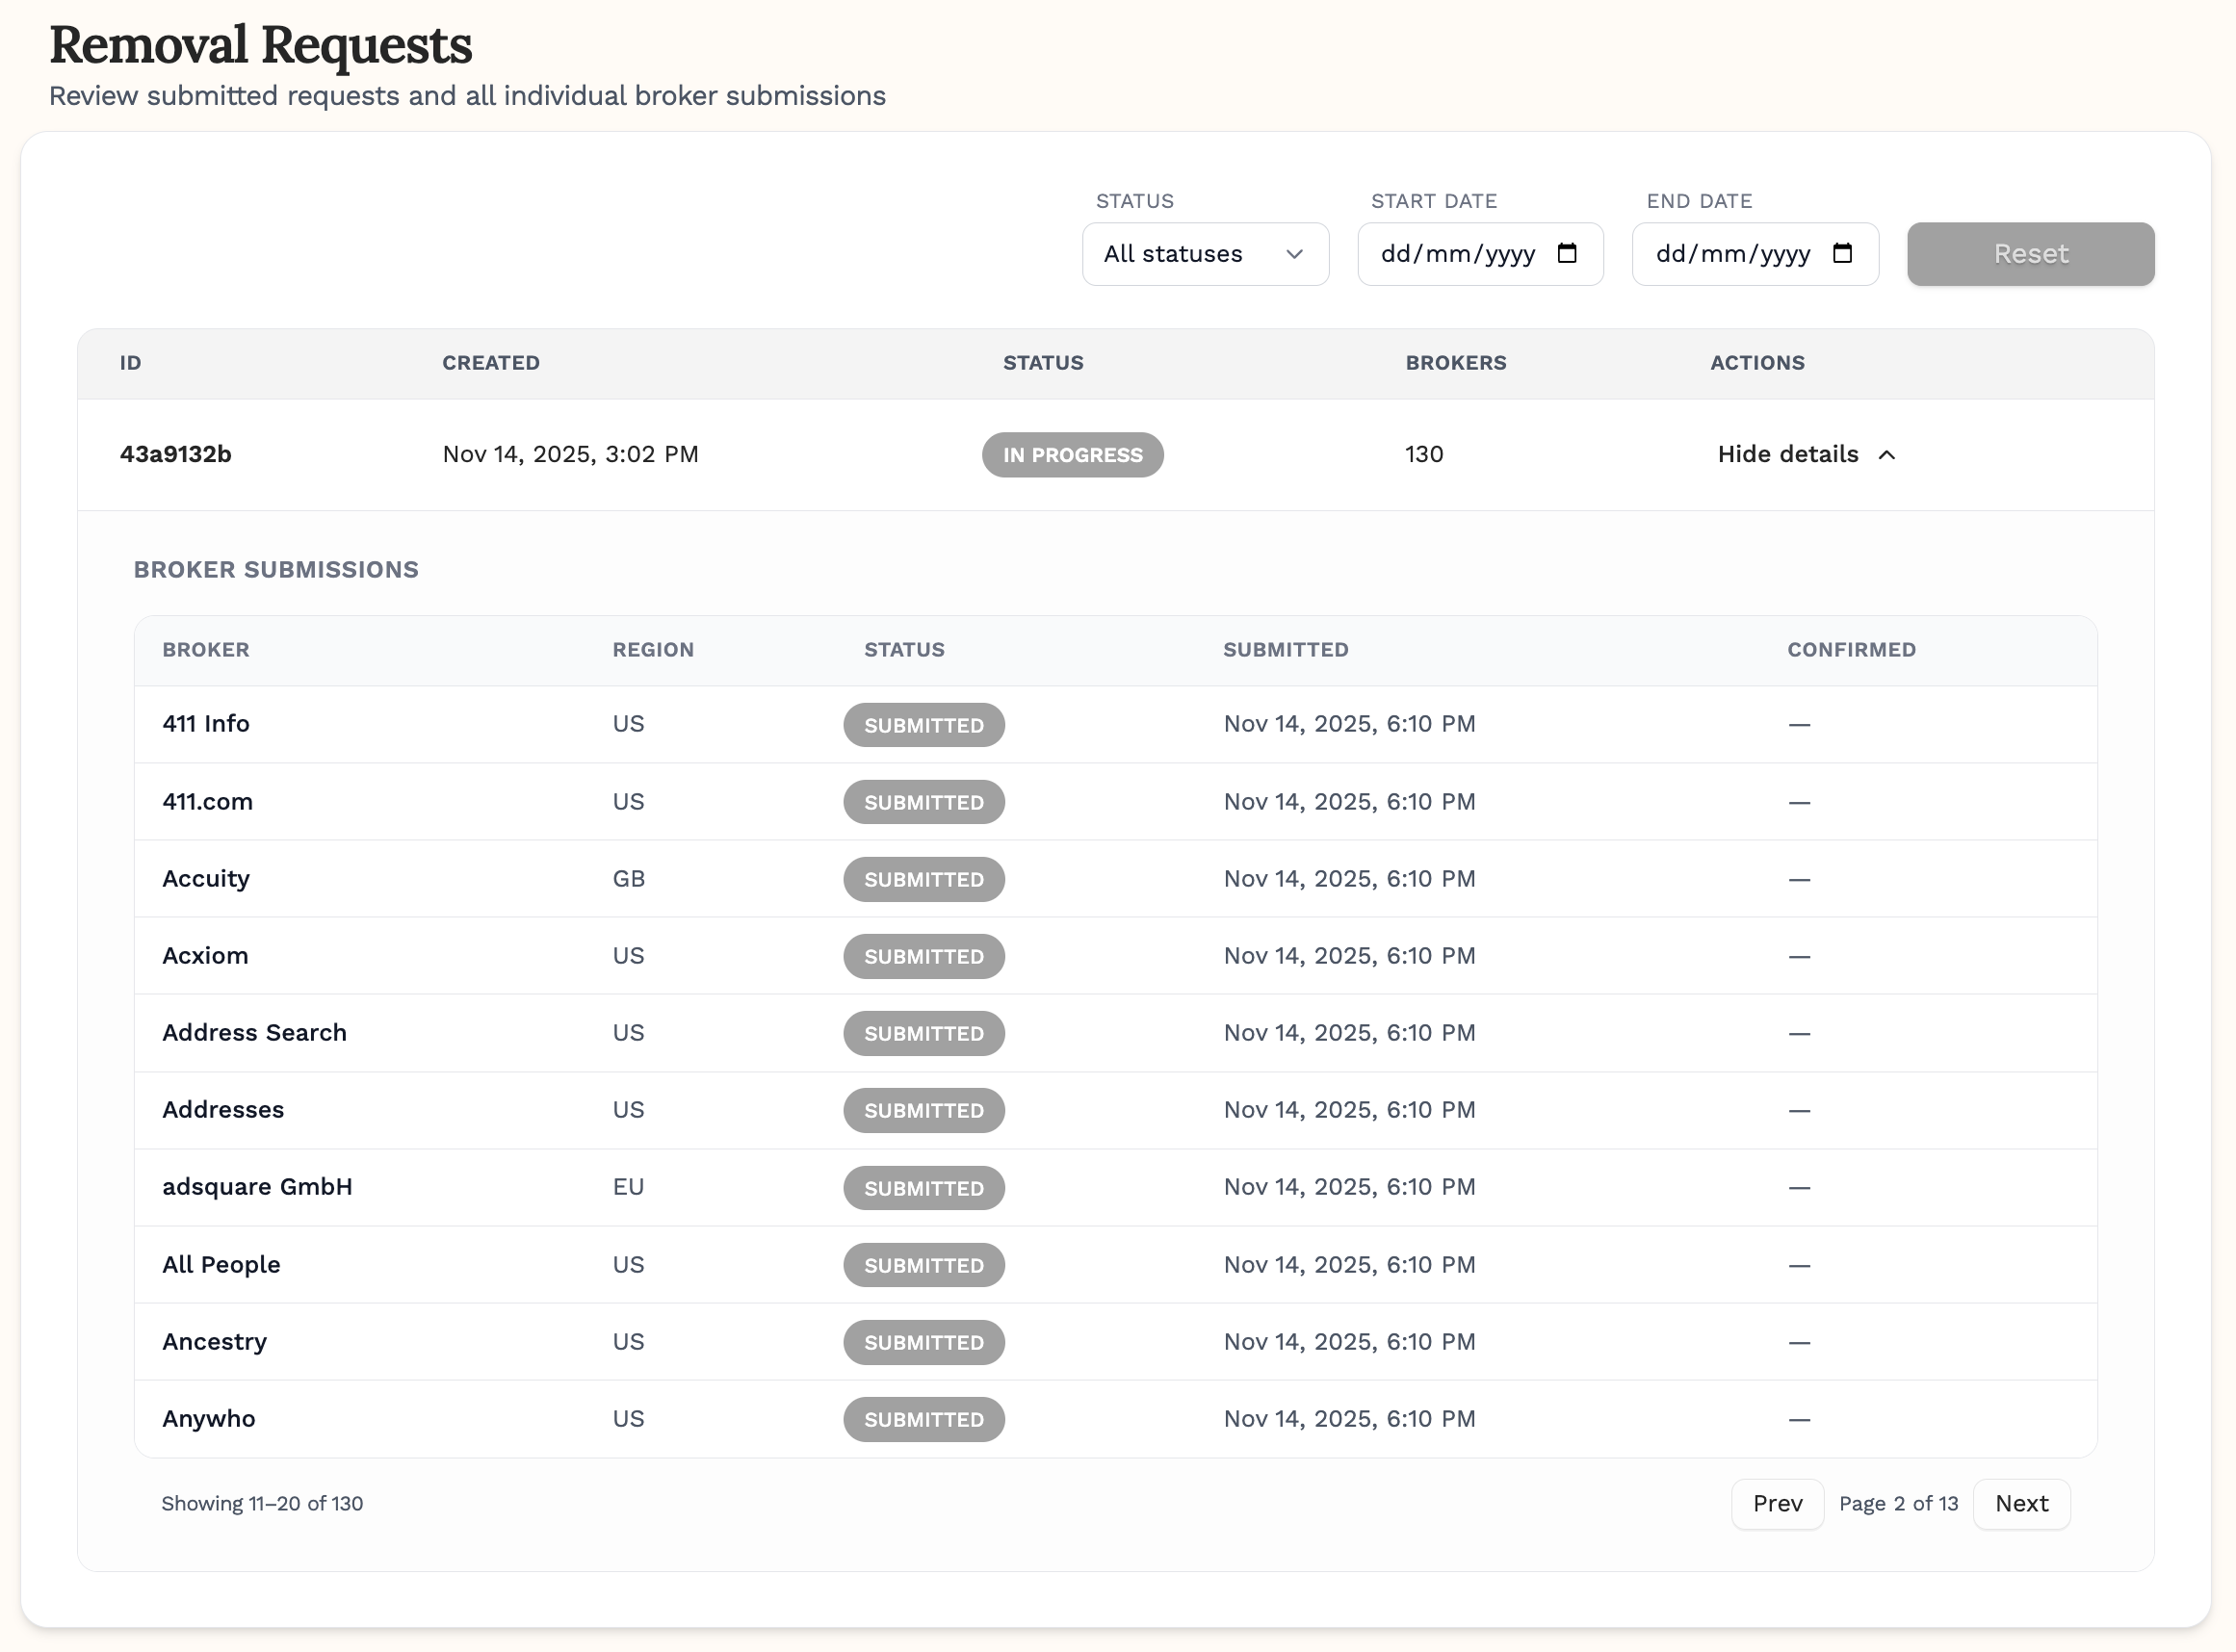Click the status dropdown arrow

(x=1295, y=254)
